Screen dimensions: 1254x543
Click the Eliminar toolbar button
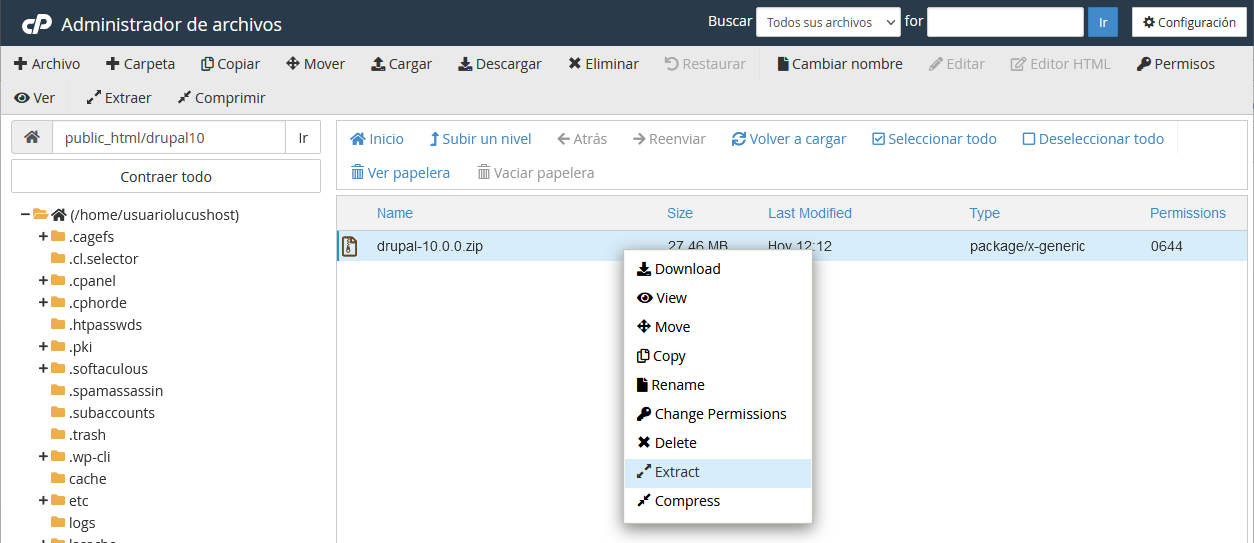click(x=603, y=64)
